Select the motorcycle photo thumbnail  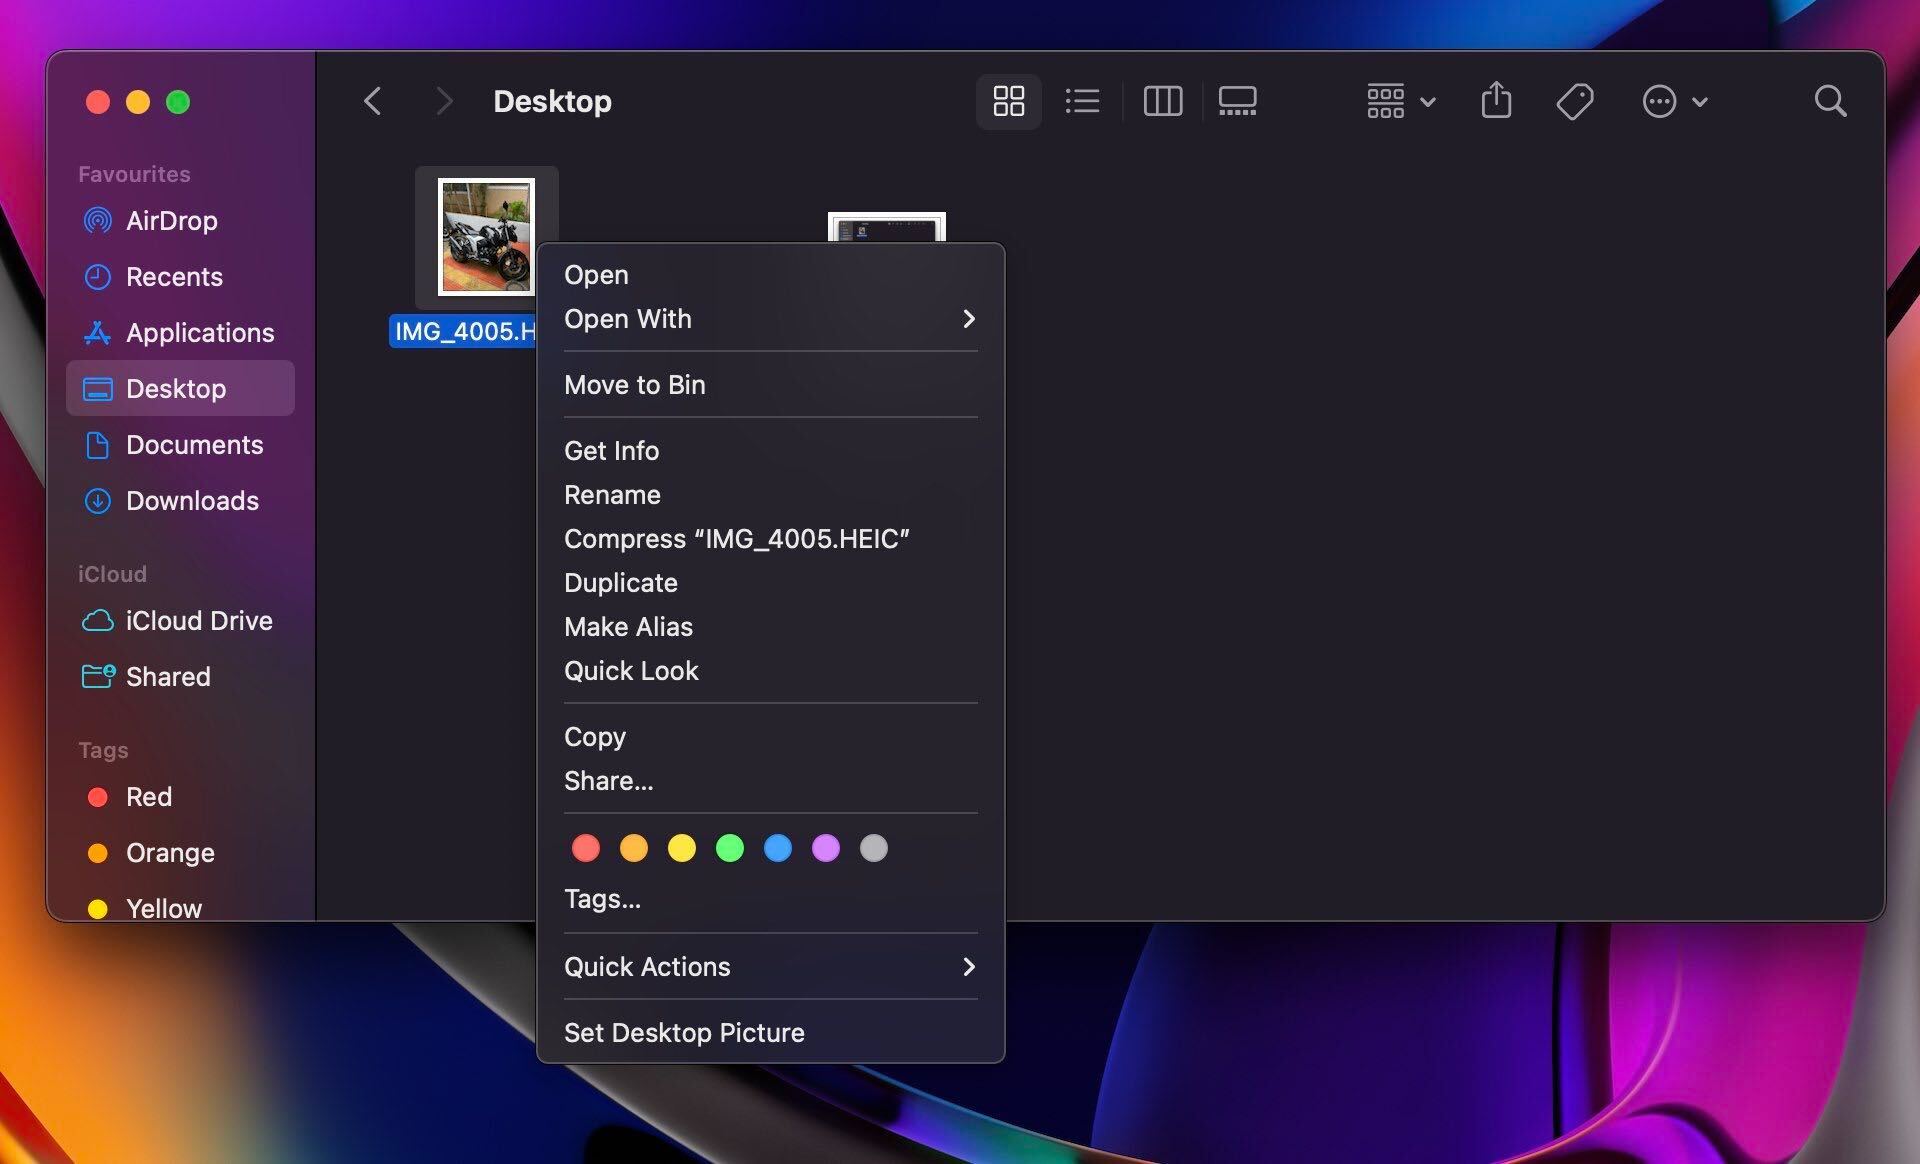point(486,237)
